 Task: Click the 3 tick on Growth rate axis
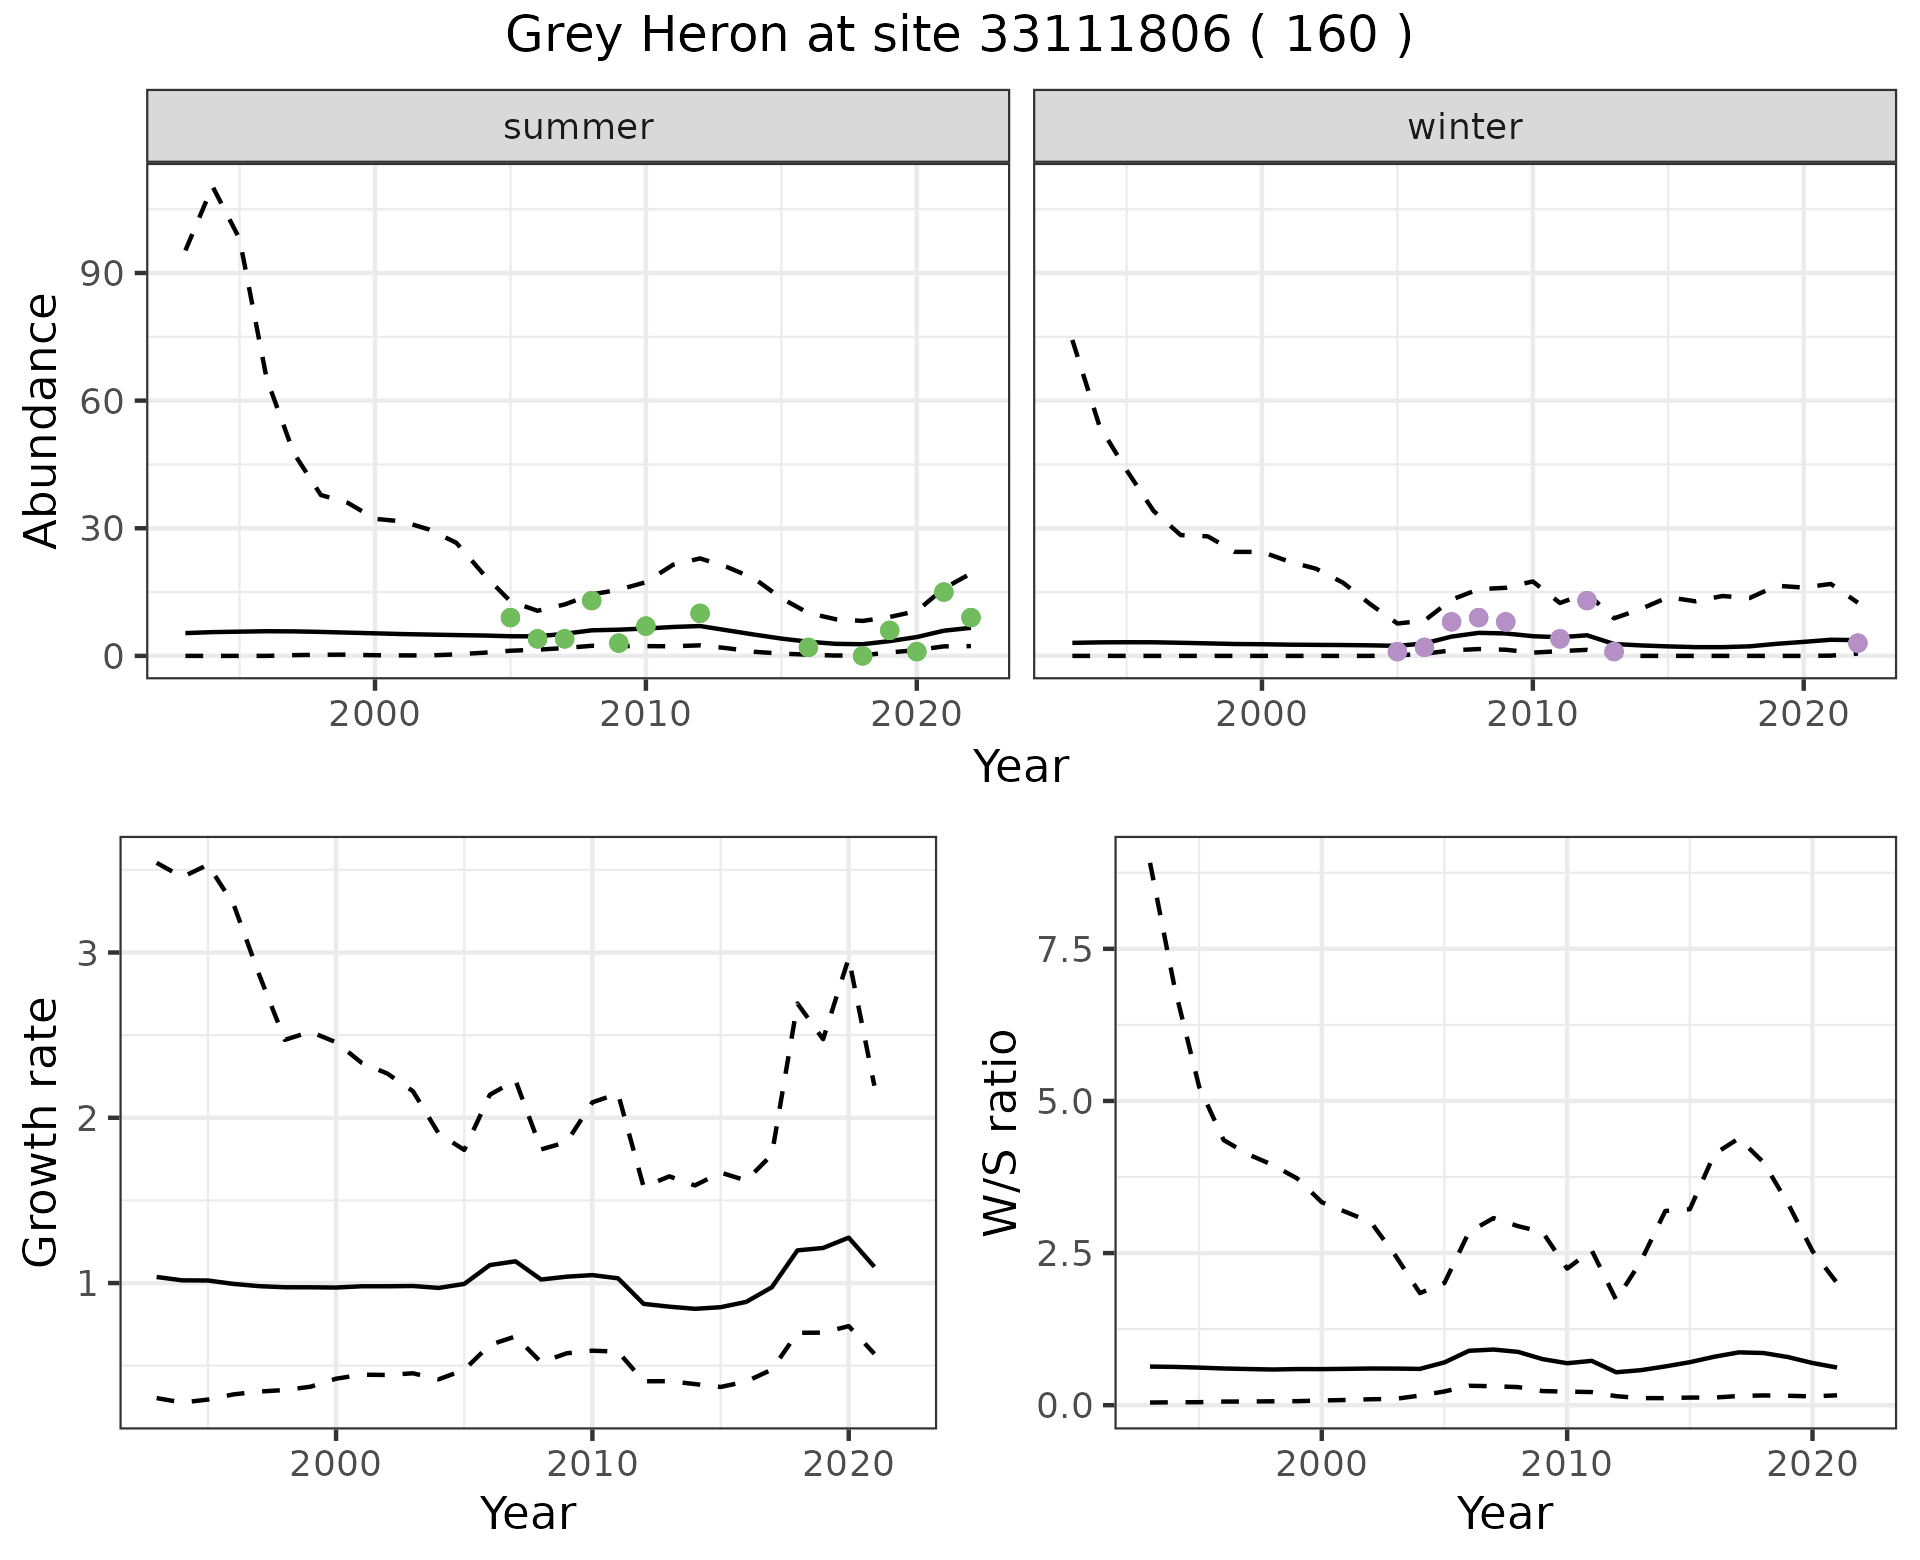[88, 953]
